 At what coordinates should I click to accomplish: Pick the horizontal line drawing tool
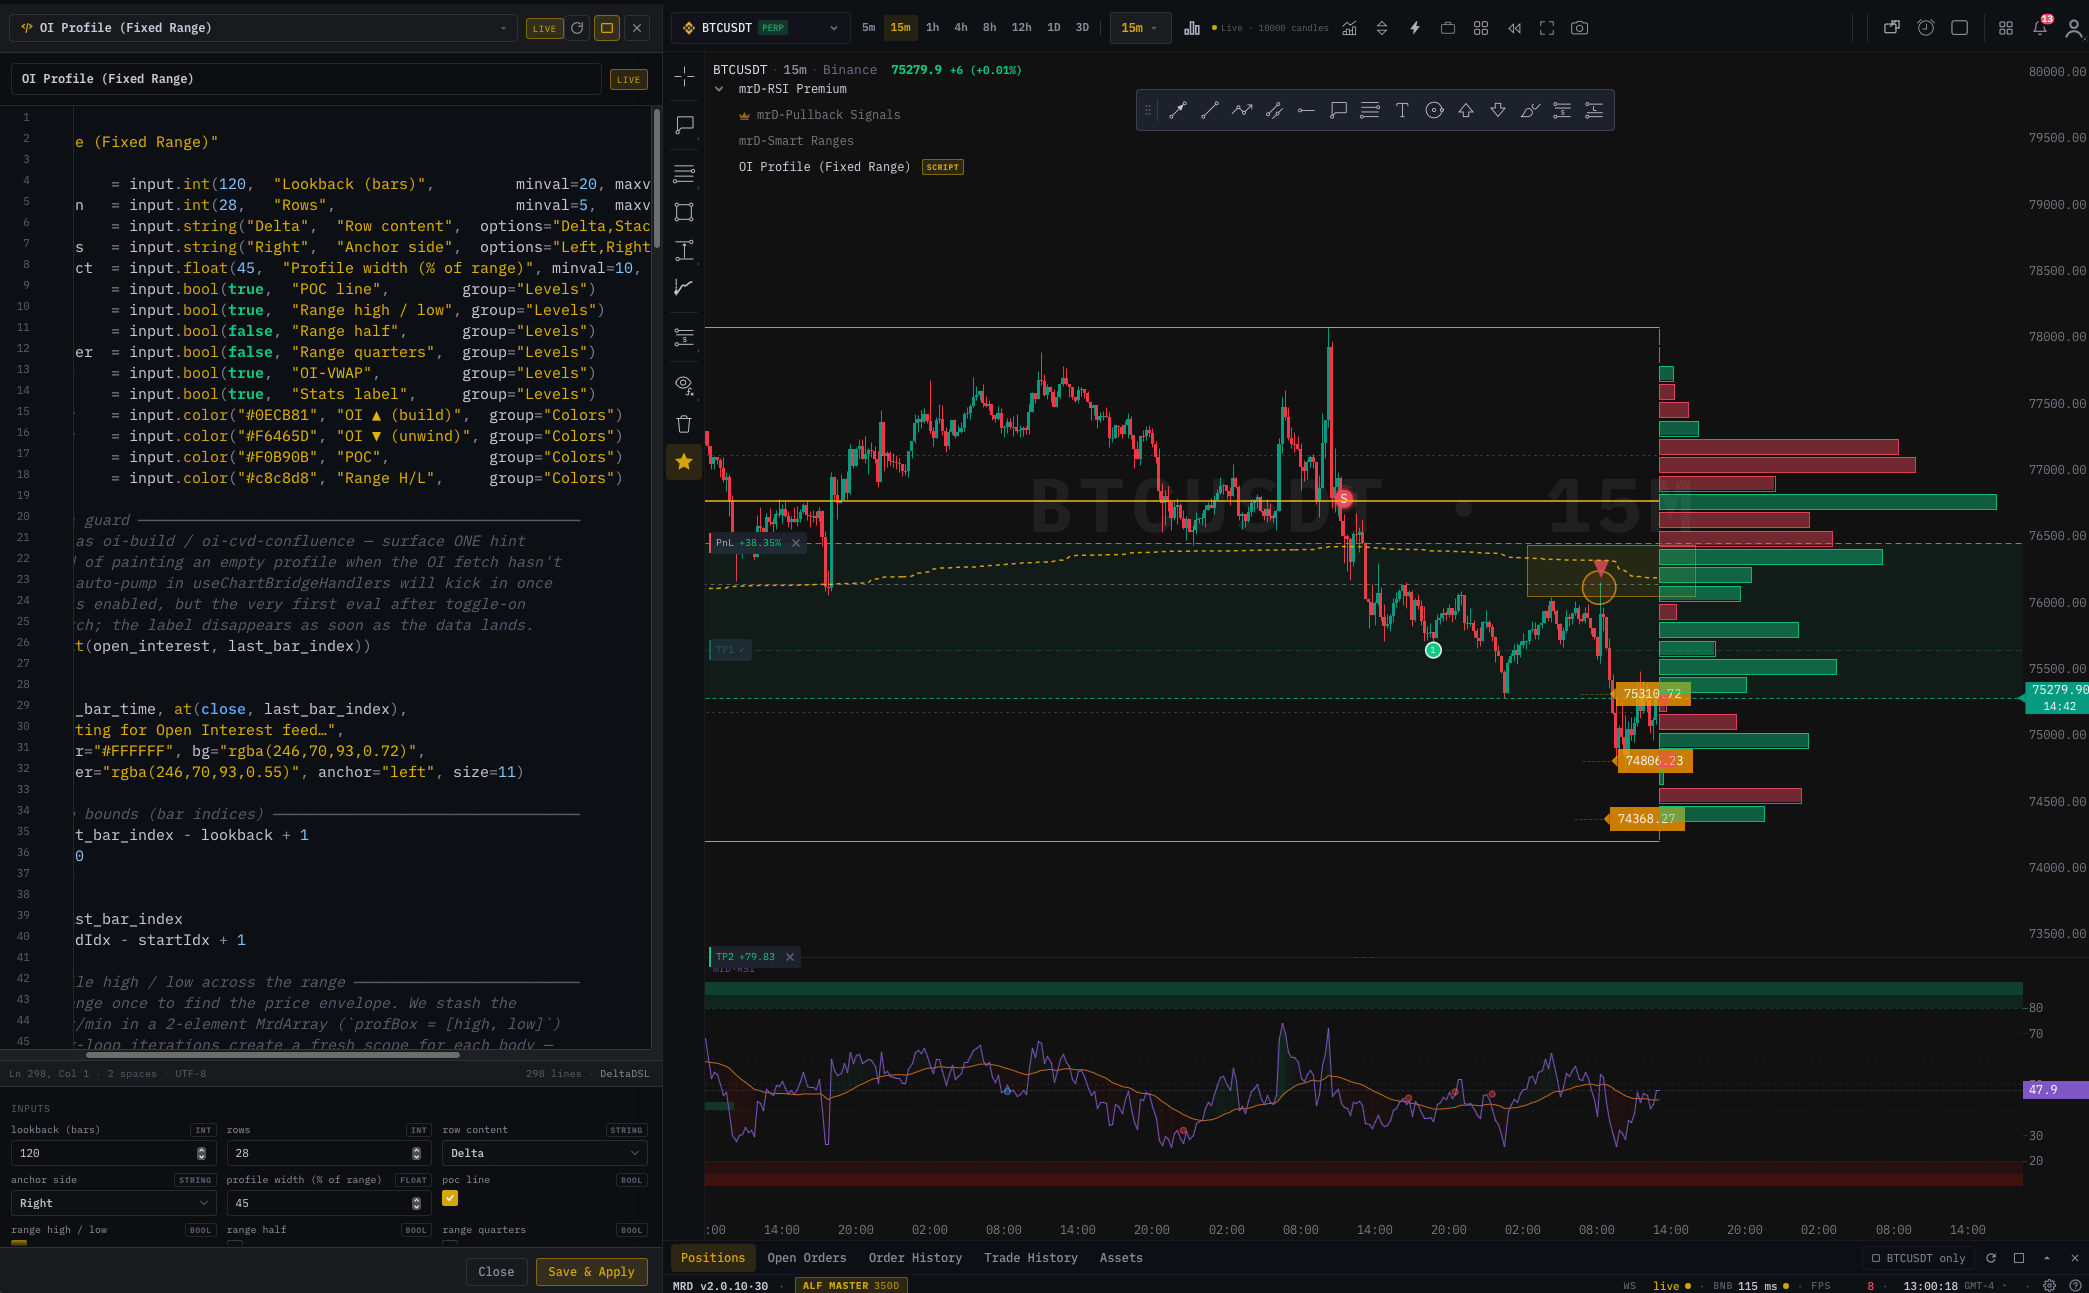pyautogui.click(x=1306, y=111)
